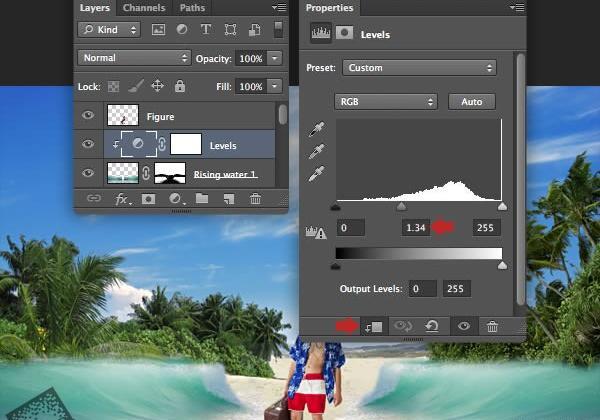Enable lock image pixels brush icon
This screenshot has width=600, height=420.
(135, 86)
